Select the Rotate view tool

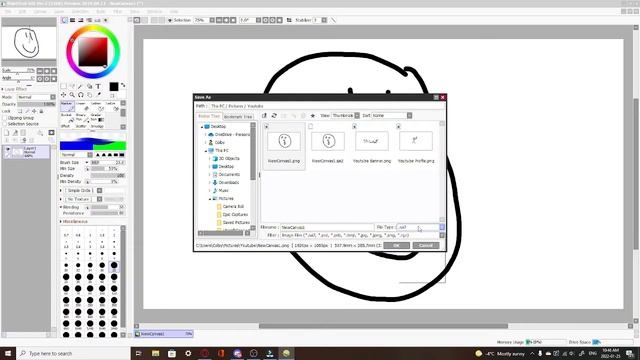click(x=81, y=95)
